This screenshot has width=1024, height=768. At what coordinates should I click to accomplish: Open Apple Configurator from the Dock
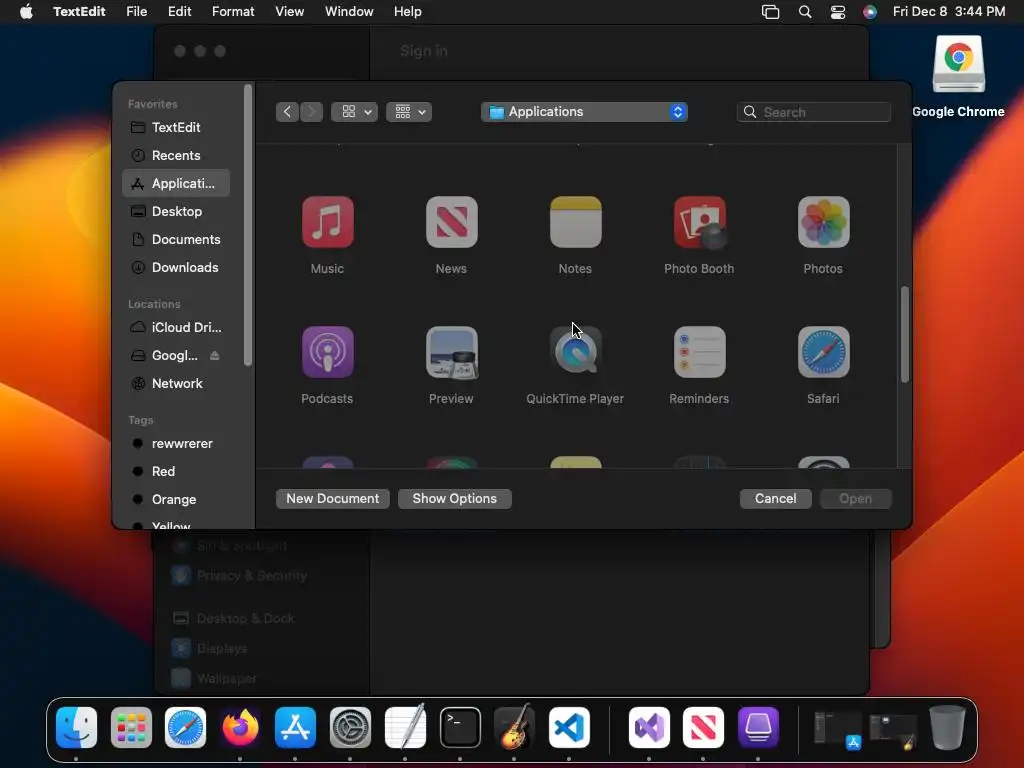point(758,727)
